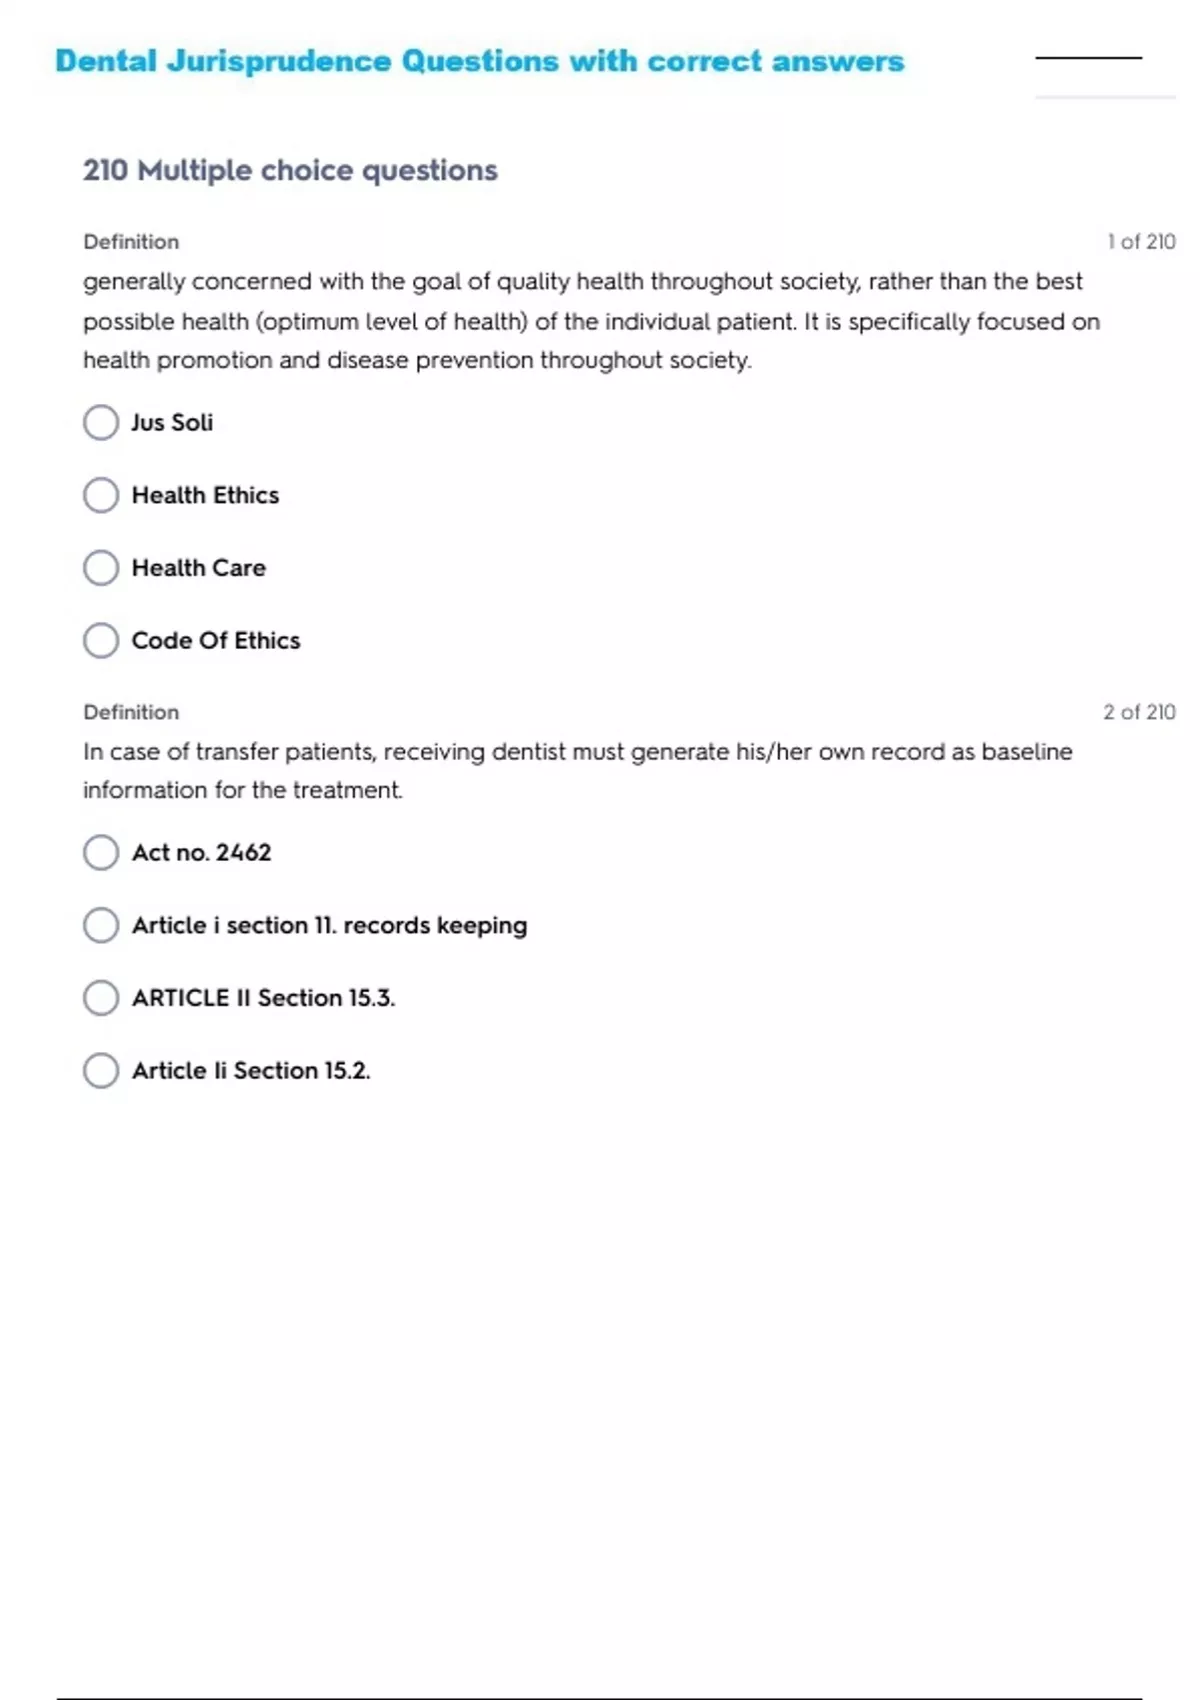Click the first question's Definition label

131,242
